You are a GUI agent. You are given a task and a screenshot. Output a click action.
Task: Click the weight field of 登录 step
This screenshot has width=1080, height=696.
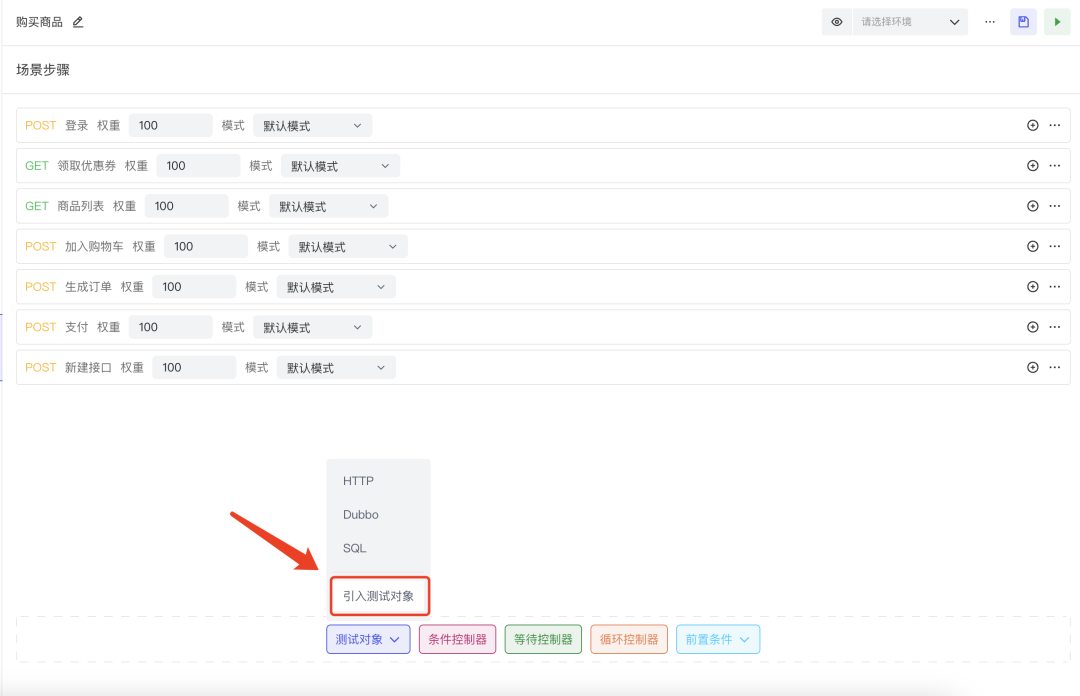171,125
